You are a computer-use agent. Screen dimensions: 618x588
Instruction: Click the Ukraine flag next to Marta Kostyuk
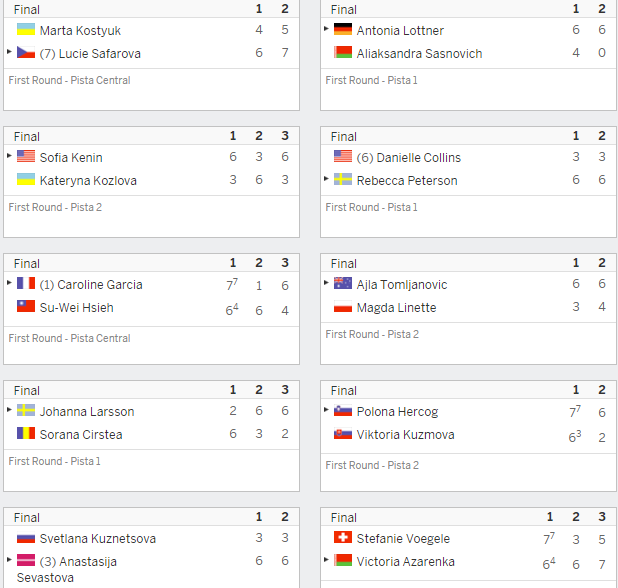click(26, 30)
